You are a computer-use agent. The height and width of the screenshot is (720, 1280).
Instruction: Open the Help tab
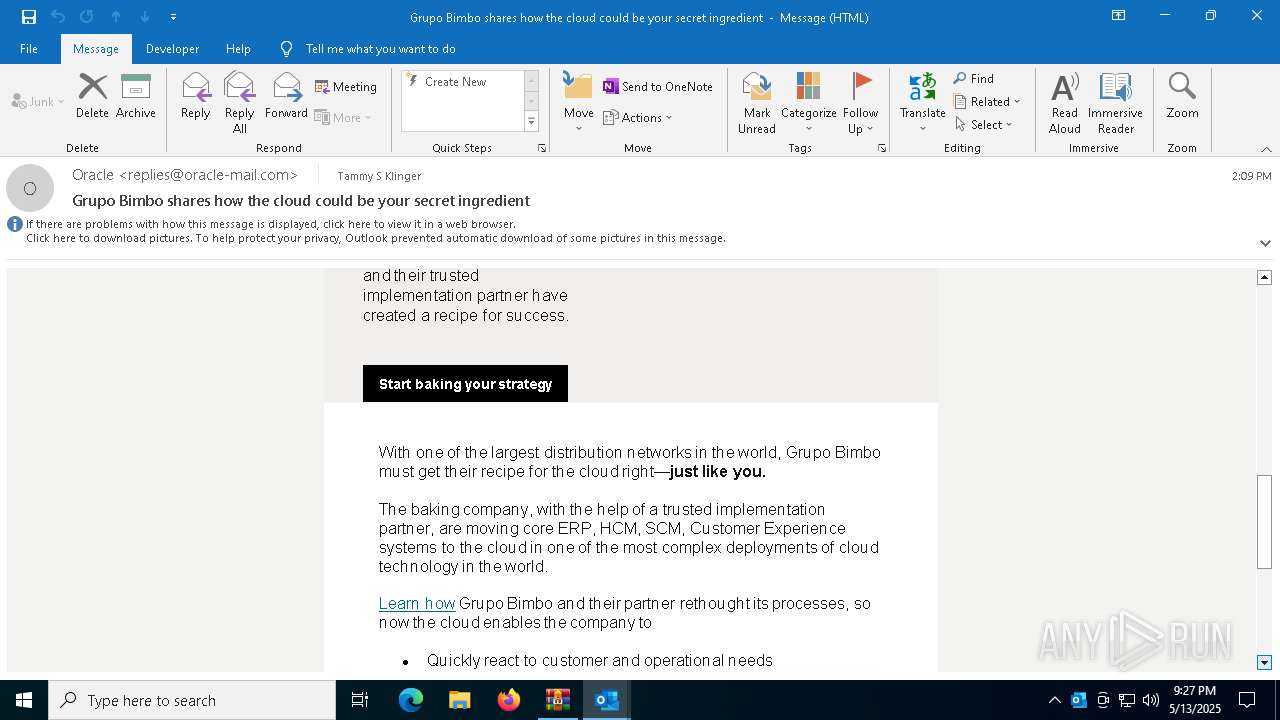[238, 49]
